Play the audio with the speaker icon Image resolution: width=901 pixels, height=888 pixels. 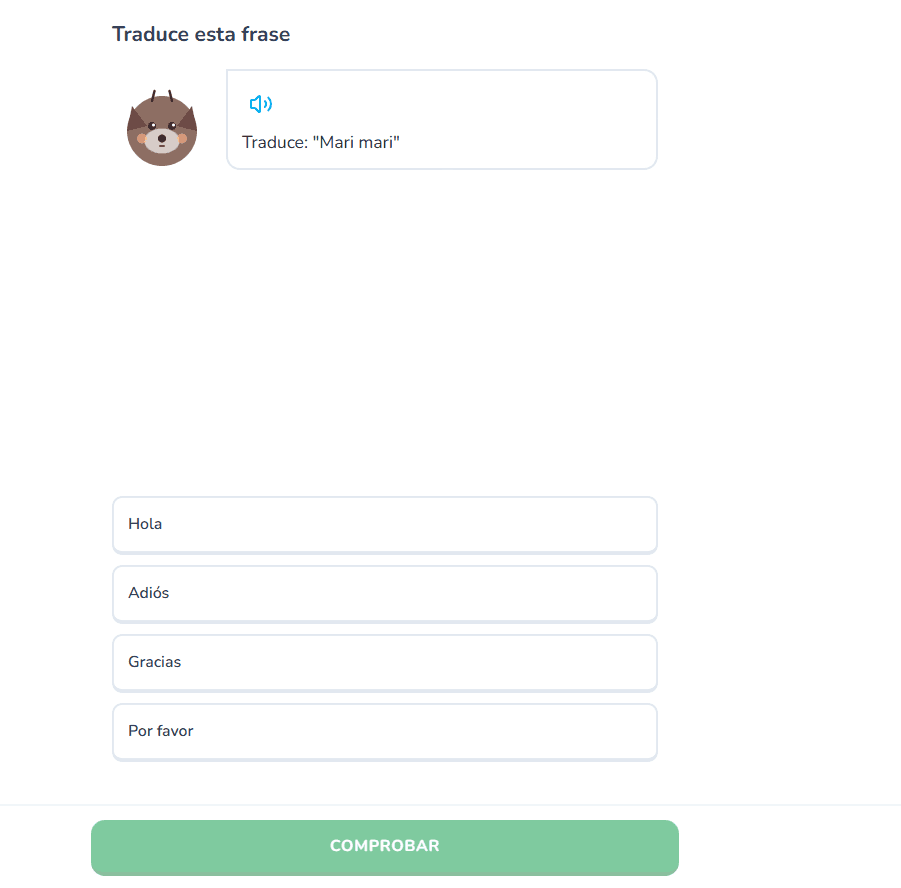[260, 104]
